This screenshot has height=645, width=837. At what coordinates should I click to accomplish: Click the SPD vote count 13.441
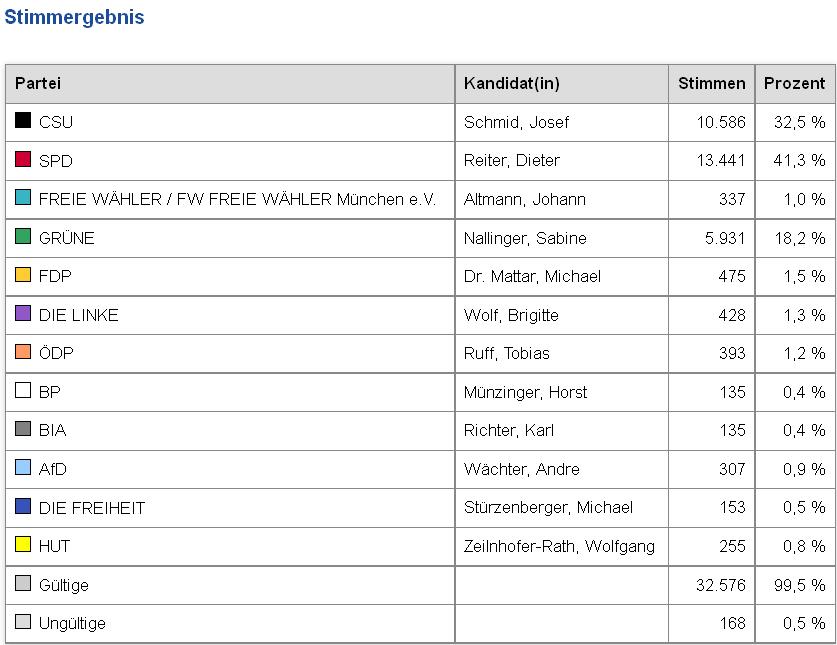pyautogui.click(x=720, y=161)
